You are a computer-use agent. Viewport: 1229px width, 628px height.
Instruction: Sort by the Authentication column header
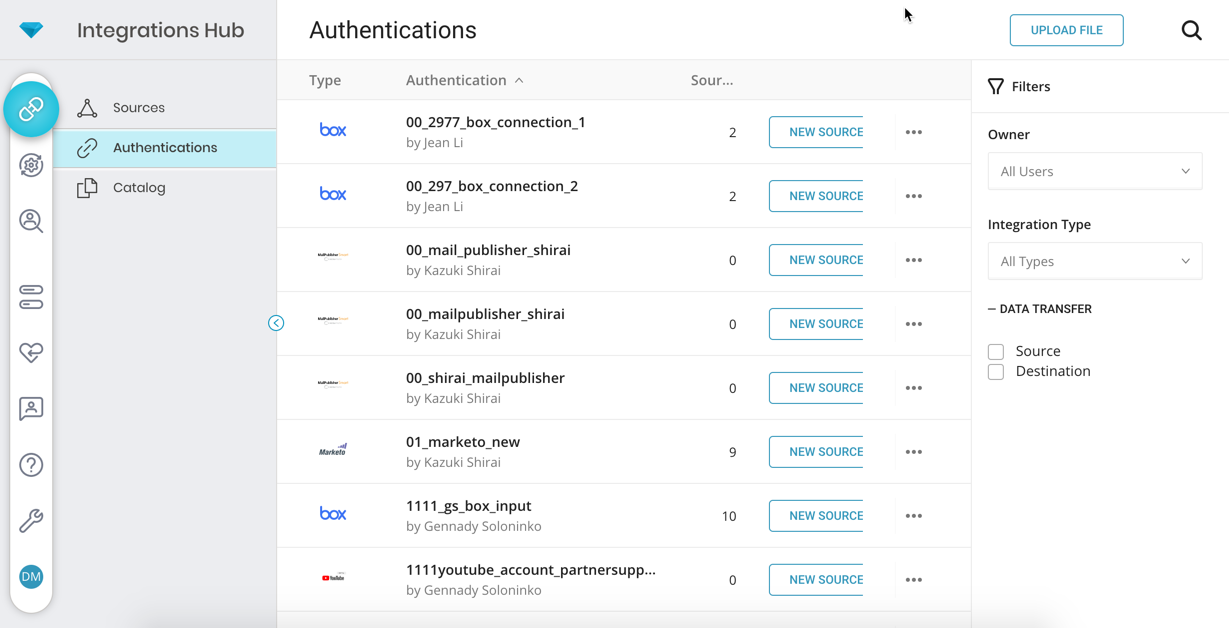(456, 80)
